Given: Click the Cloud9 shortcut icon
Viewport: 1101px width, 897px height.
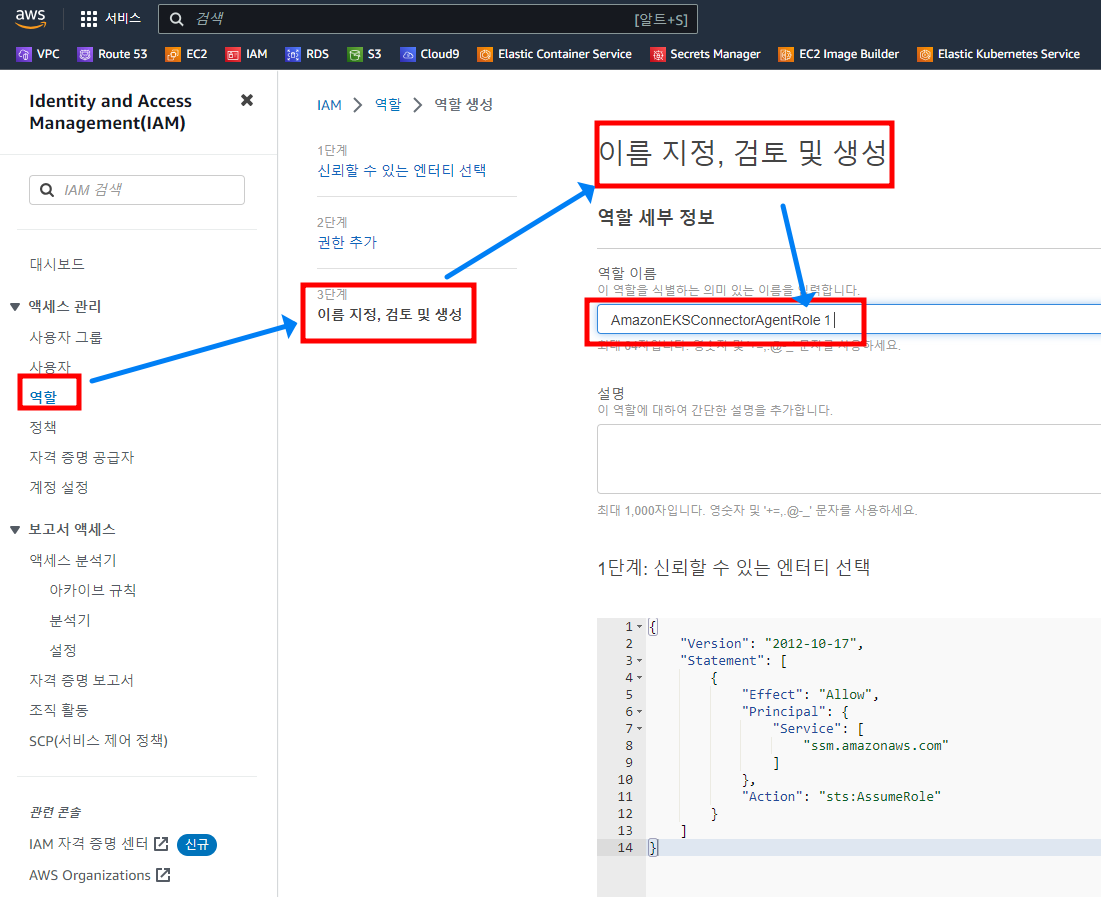Looking at the screenshot, I should [x=407, y=54].
